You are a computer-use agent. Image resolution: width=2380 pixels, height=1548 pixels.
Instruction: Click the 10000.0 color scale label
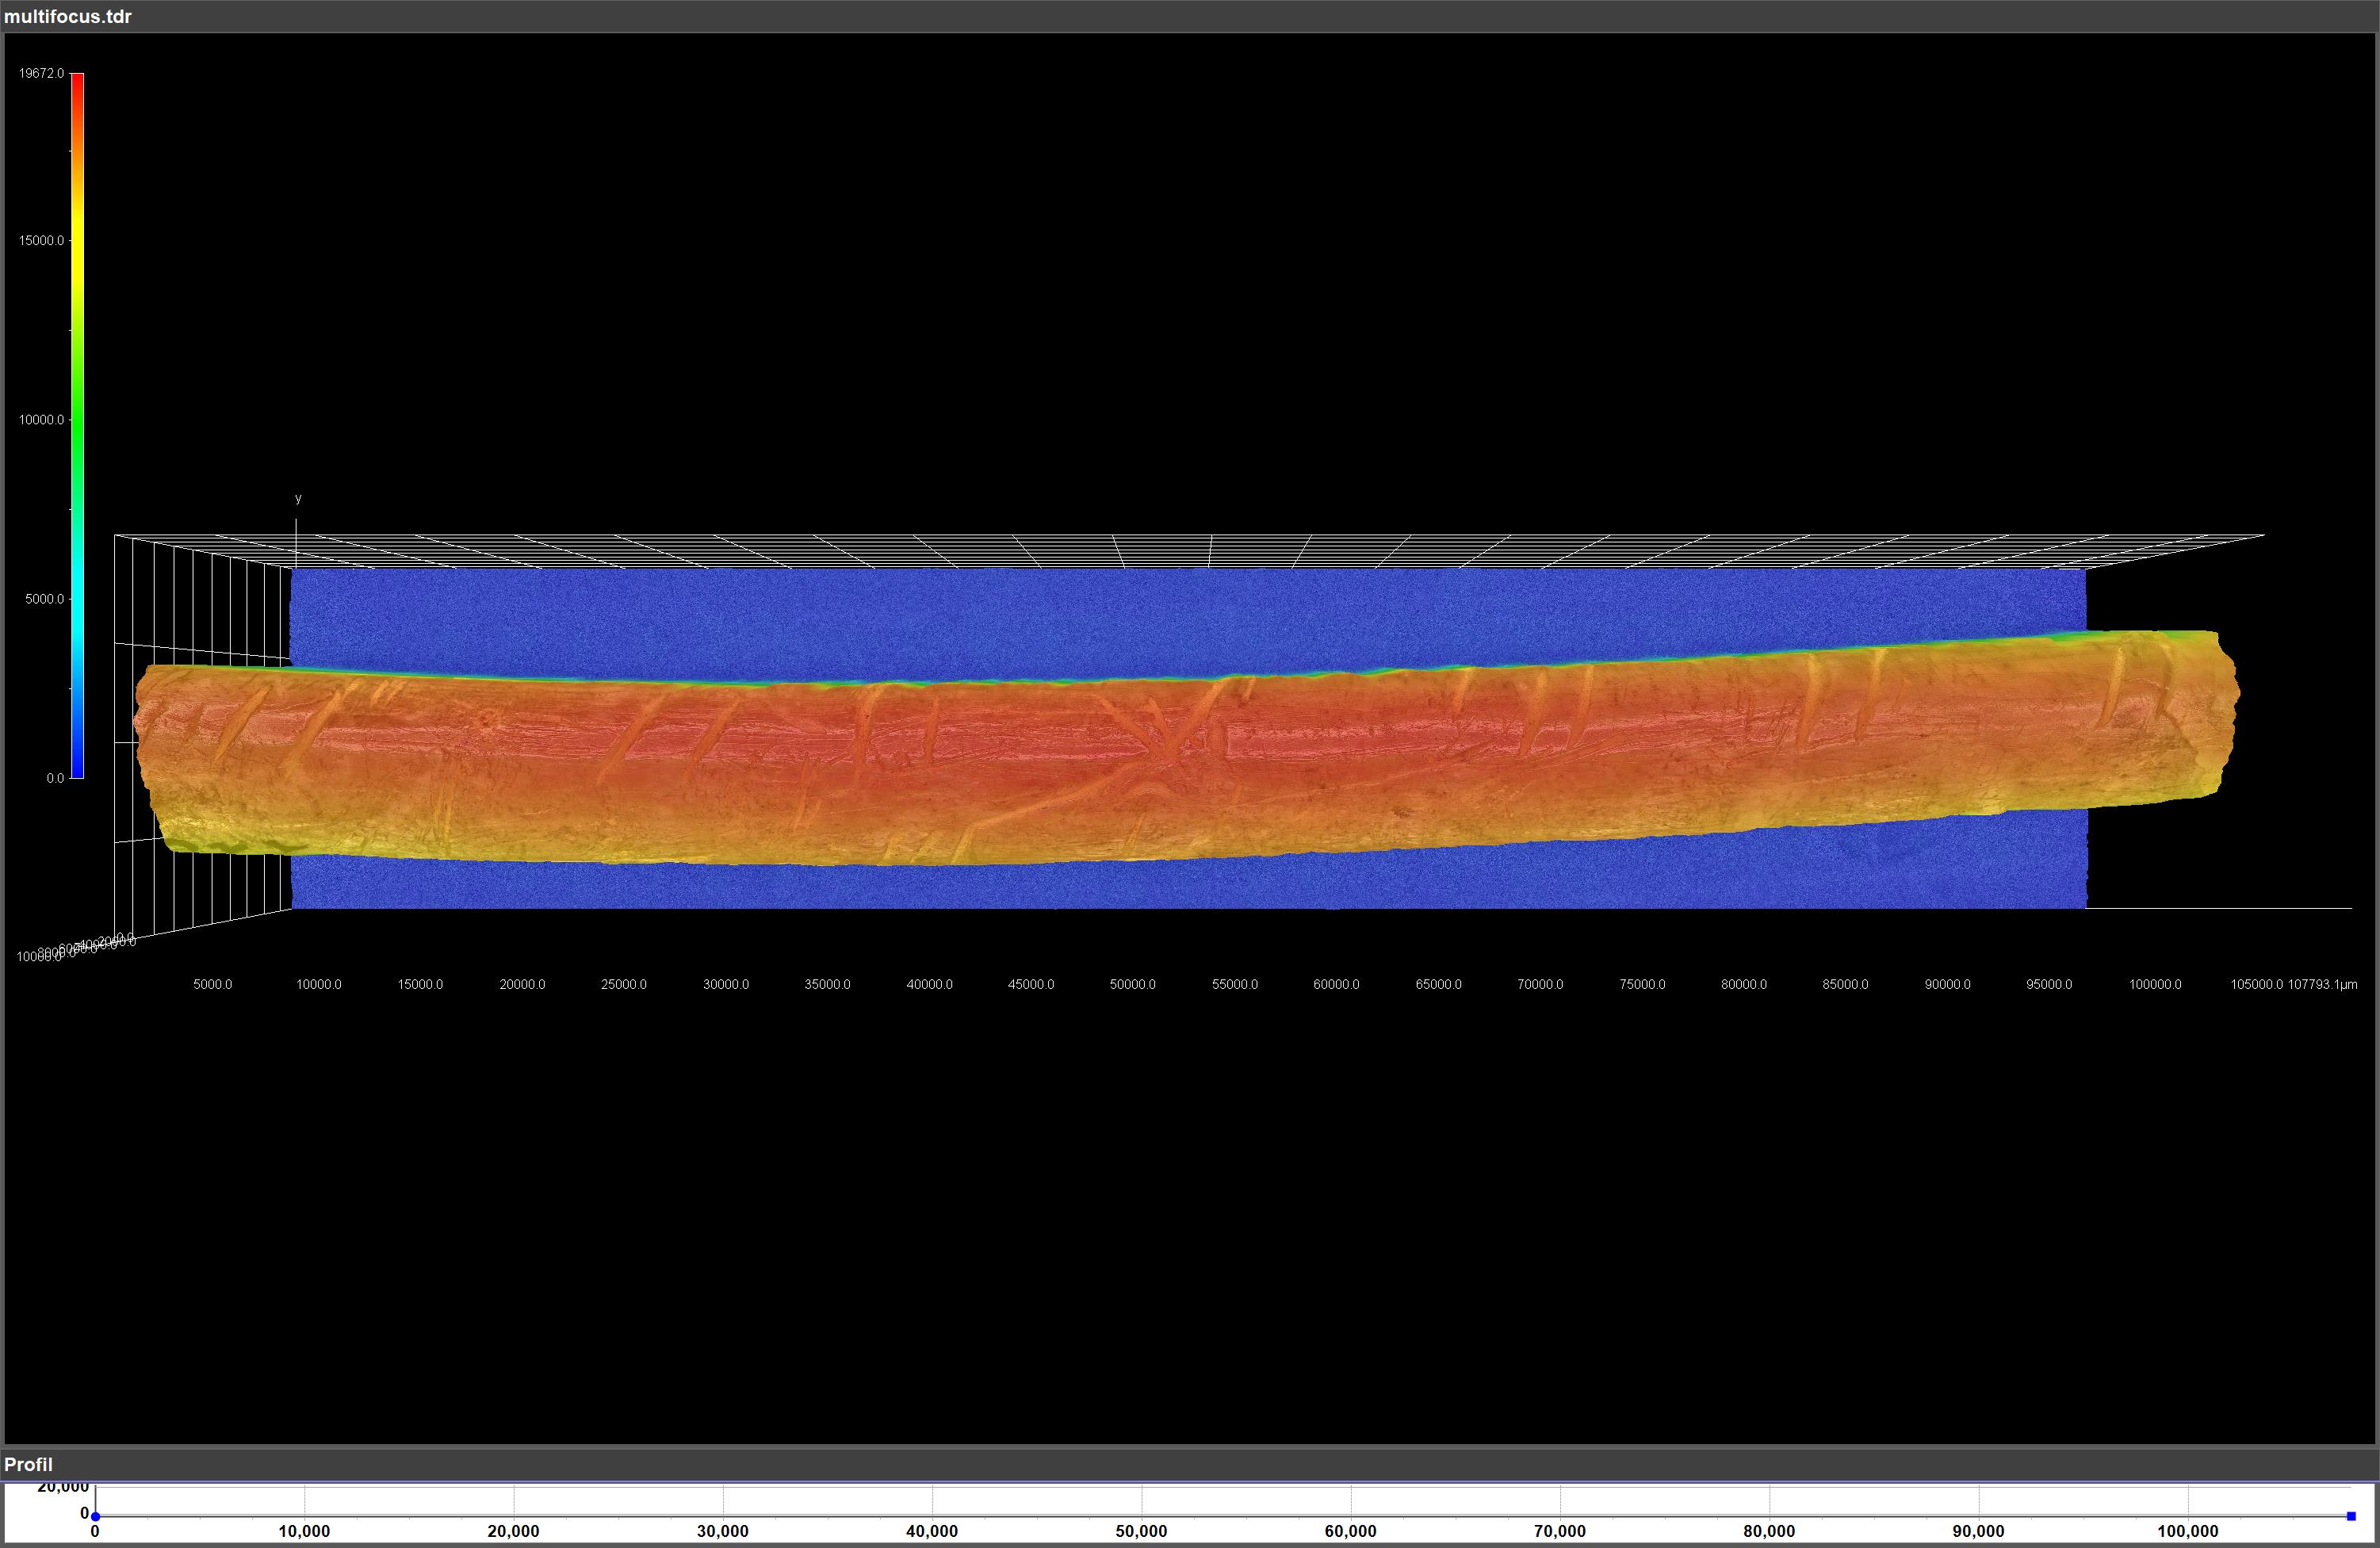coord(41,420)
